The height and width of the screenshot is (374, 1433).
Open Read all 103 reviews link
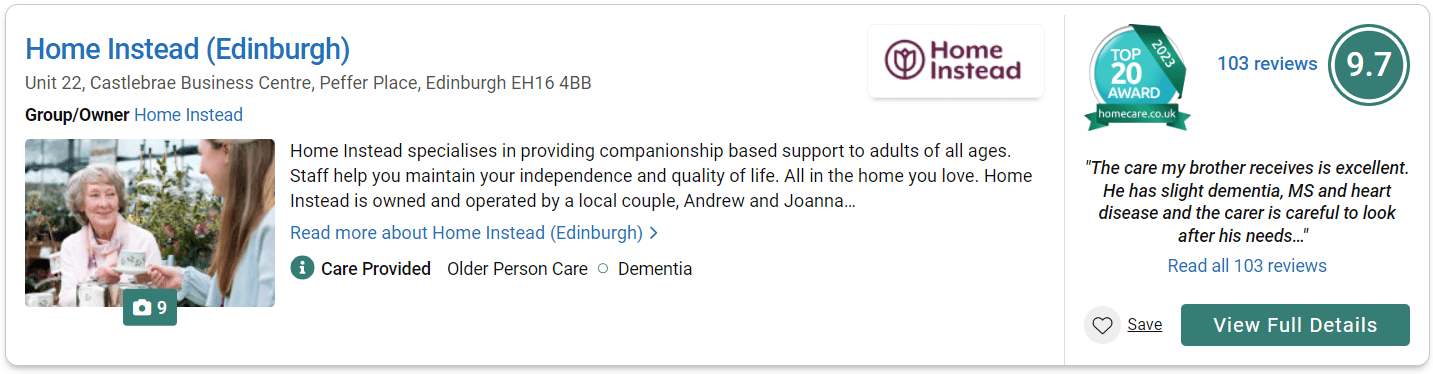(x=1247, y=266)
